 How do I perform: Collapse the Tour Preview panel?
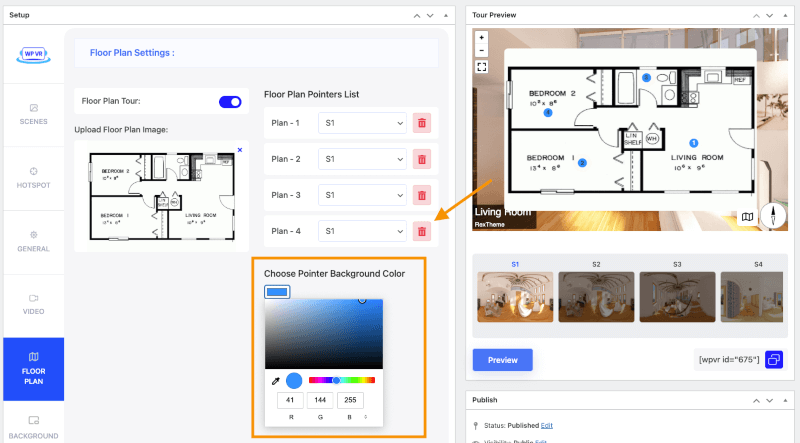click(x=785, y=16)
